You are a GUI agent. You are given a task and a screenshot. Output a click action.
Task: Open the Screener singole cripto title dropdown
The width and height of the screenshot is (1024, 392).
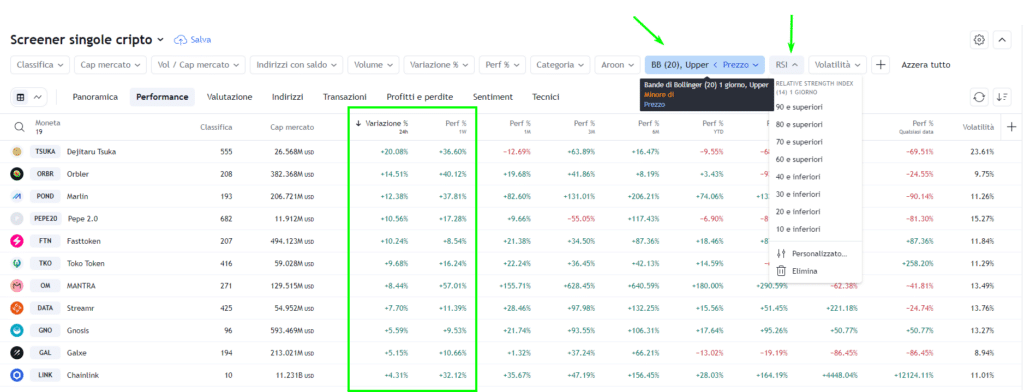[87, 40]
